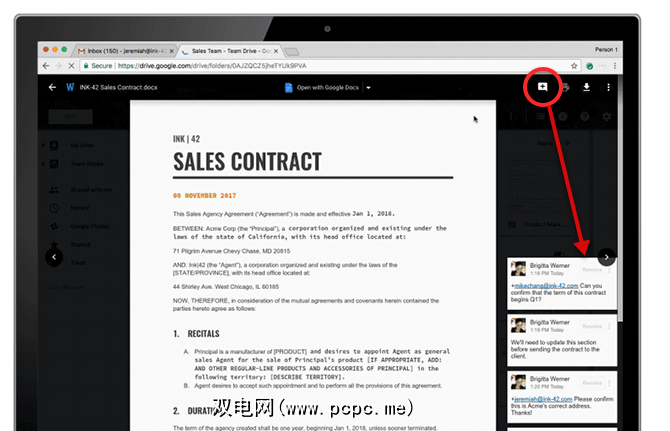Print the document with printer icon
The height and width of the screenshot is (431, 670).
click(565, 87)
